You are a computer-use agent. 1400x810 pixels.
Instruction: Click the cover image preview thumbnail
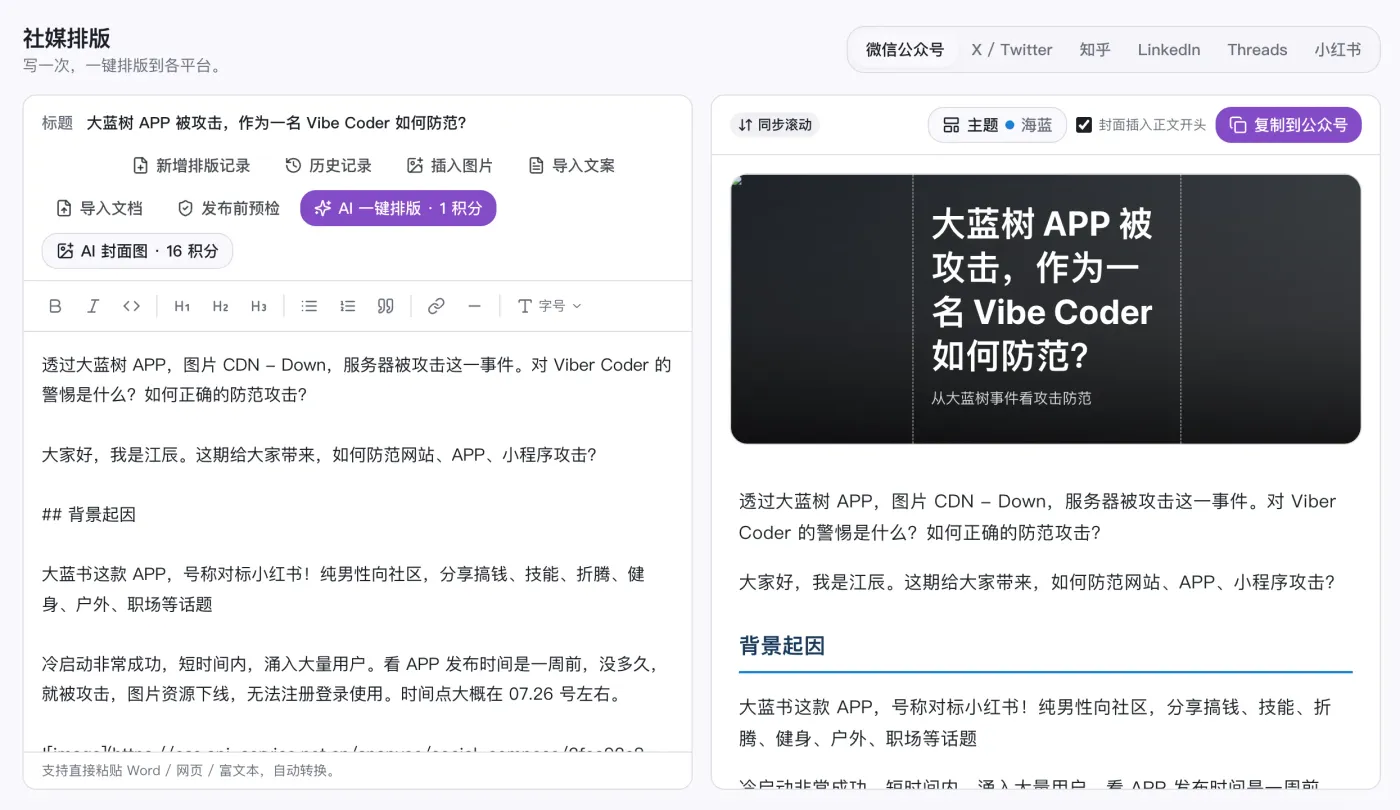tap(1045, 309)
